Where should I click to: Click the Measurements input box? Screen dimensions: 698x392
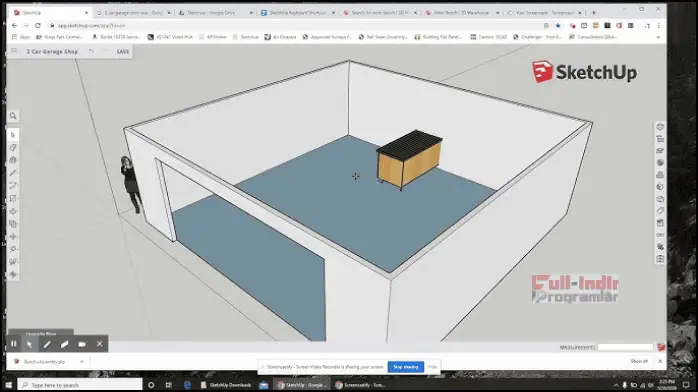pos(626,347)
